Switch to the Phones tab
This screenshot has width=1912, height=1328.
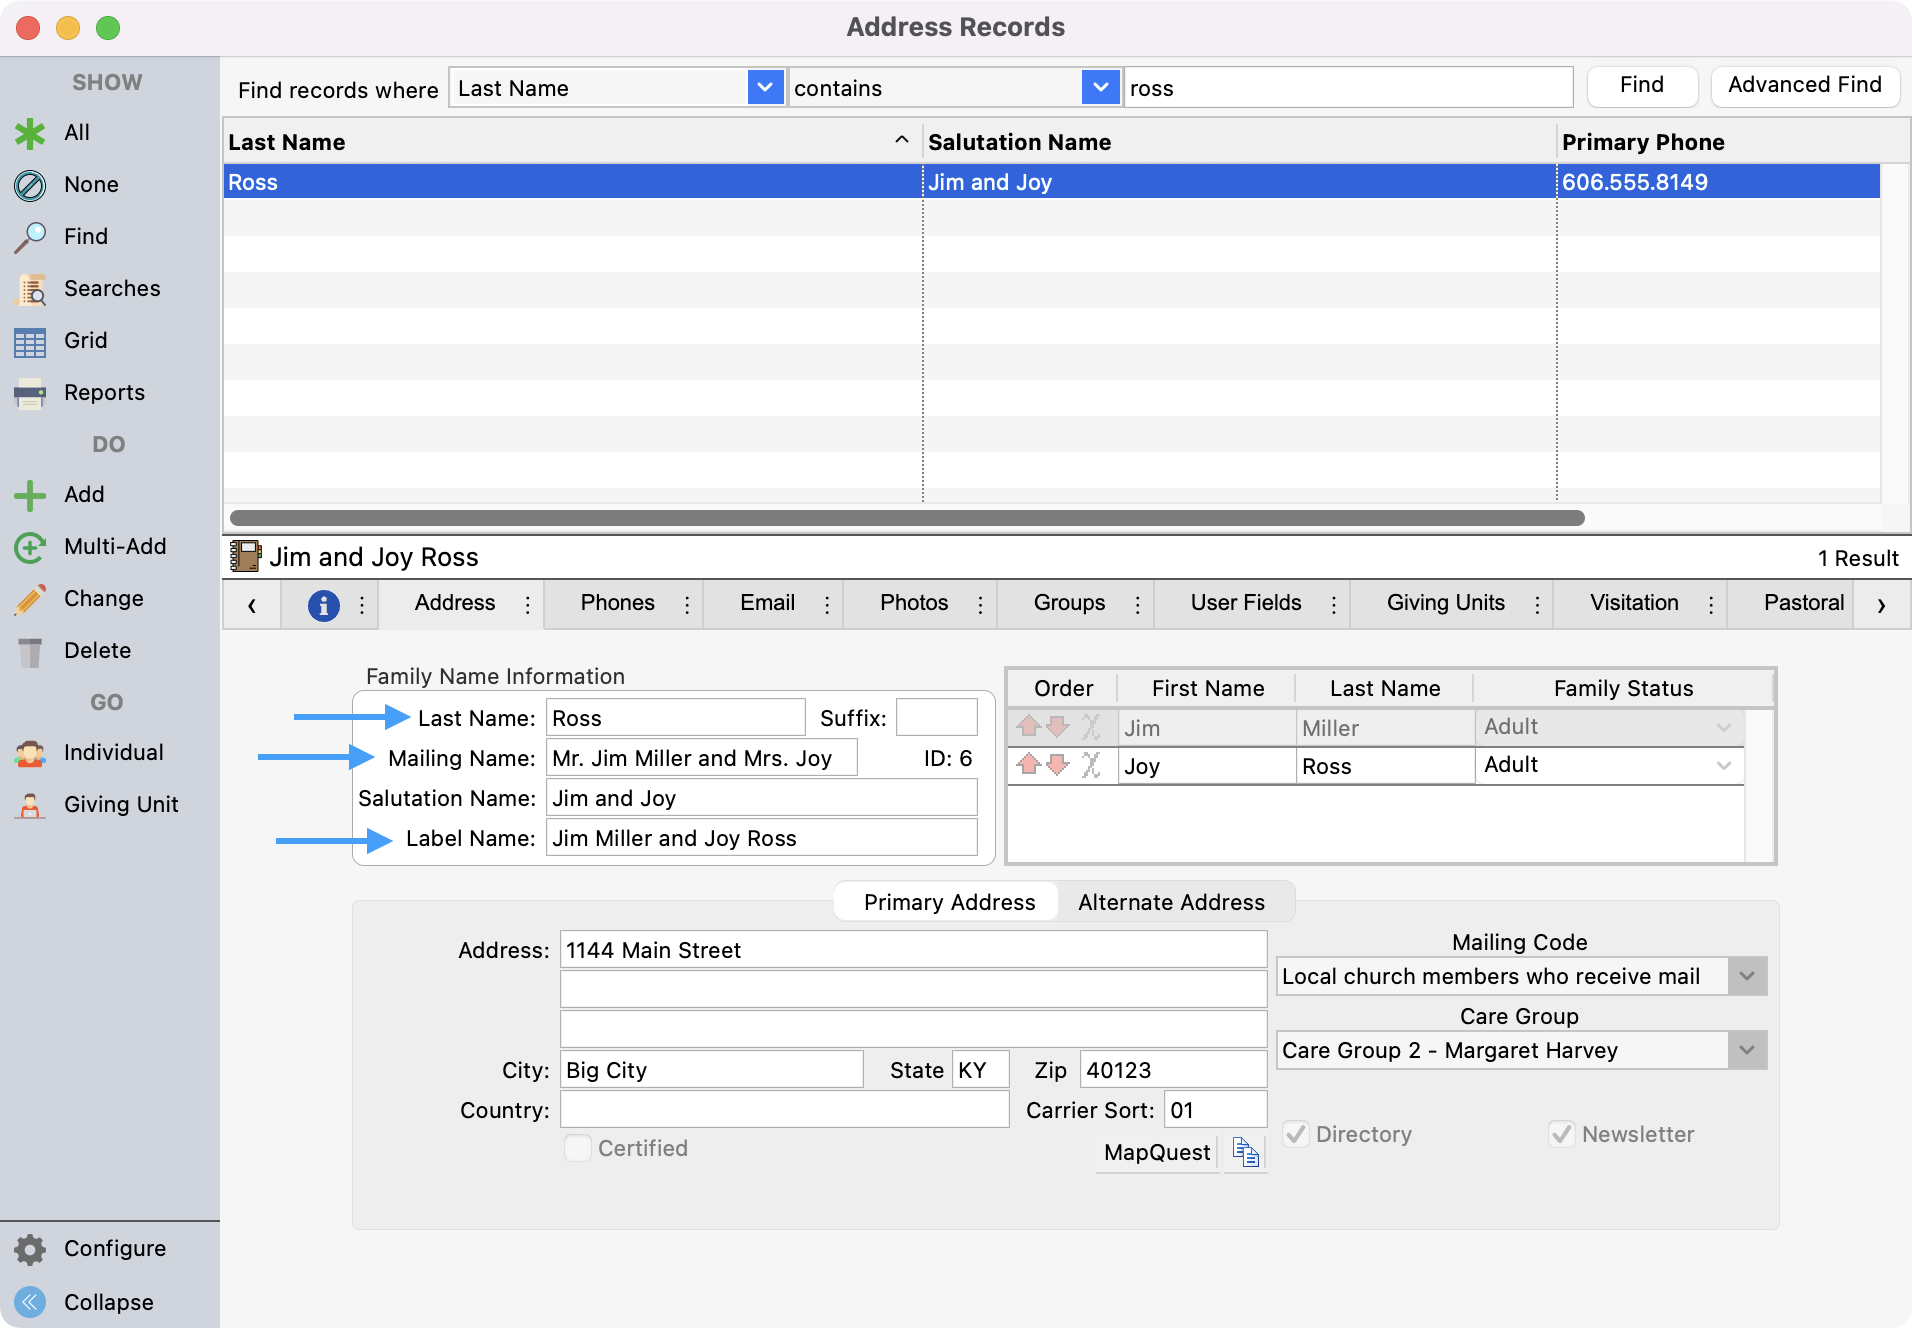pos(617,603)
